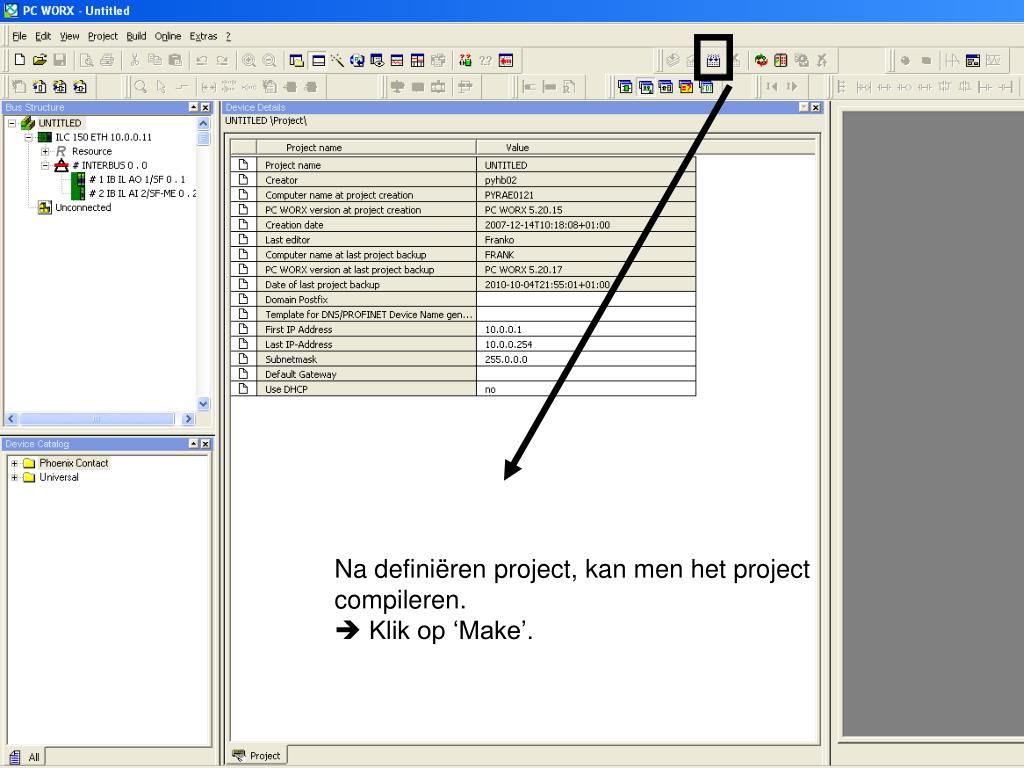Click the watch window icon near far right
Image resolution: width=1024 pixels, height=768 pixels.
[x=972, y=60]
